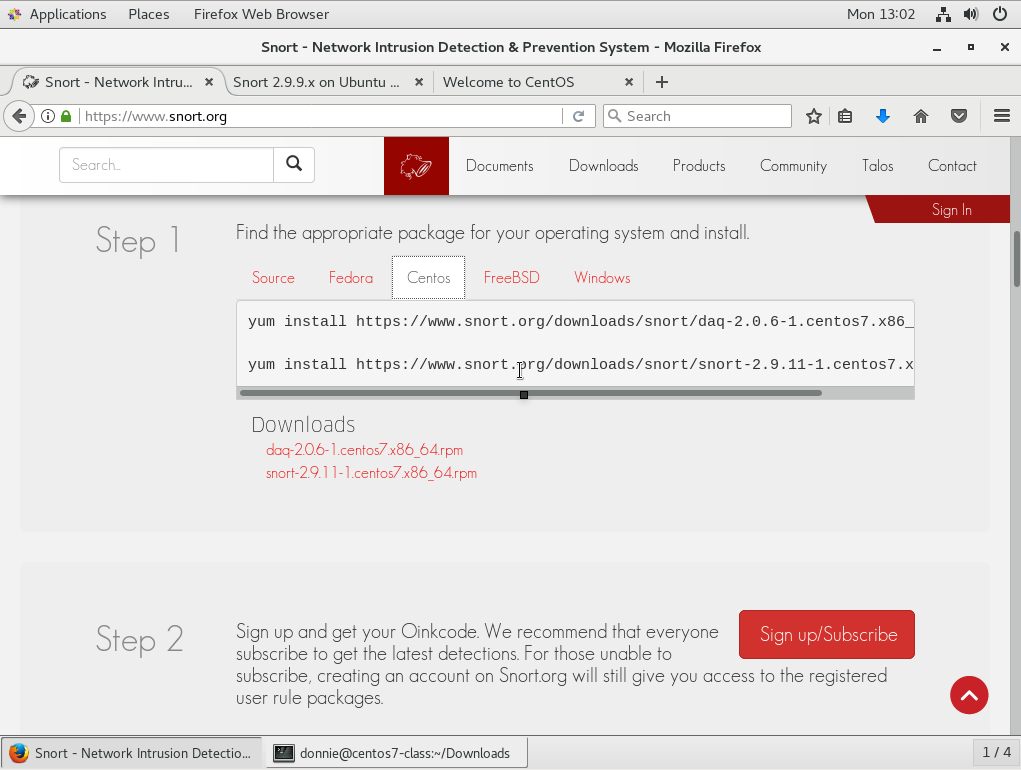
Task: Open Firefox Web Browser app menu
Action: point(261,14)
